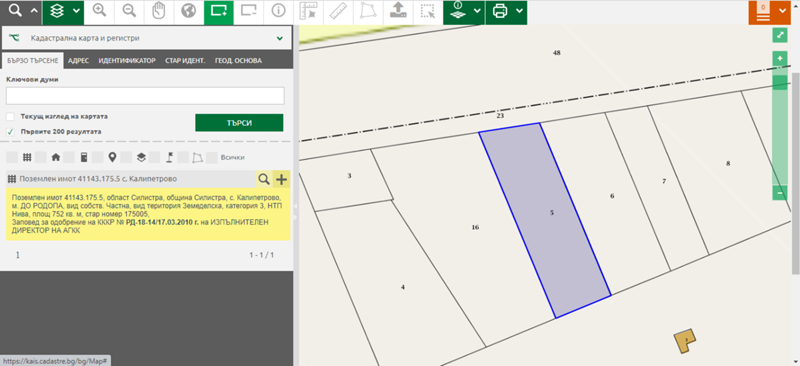The image size is (800, 366).
Task: Activate the pan hand tool
Action: pyautogui.click(x=159, y=11)
